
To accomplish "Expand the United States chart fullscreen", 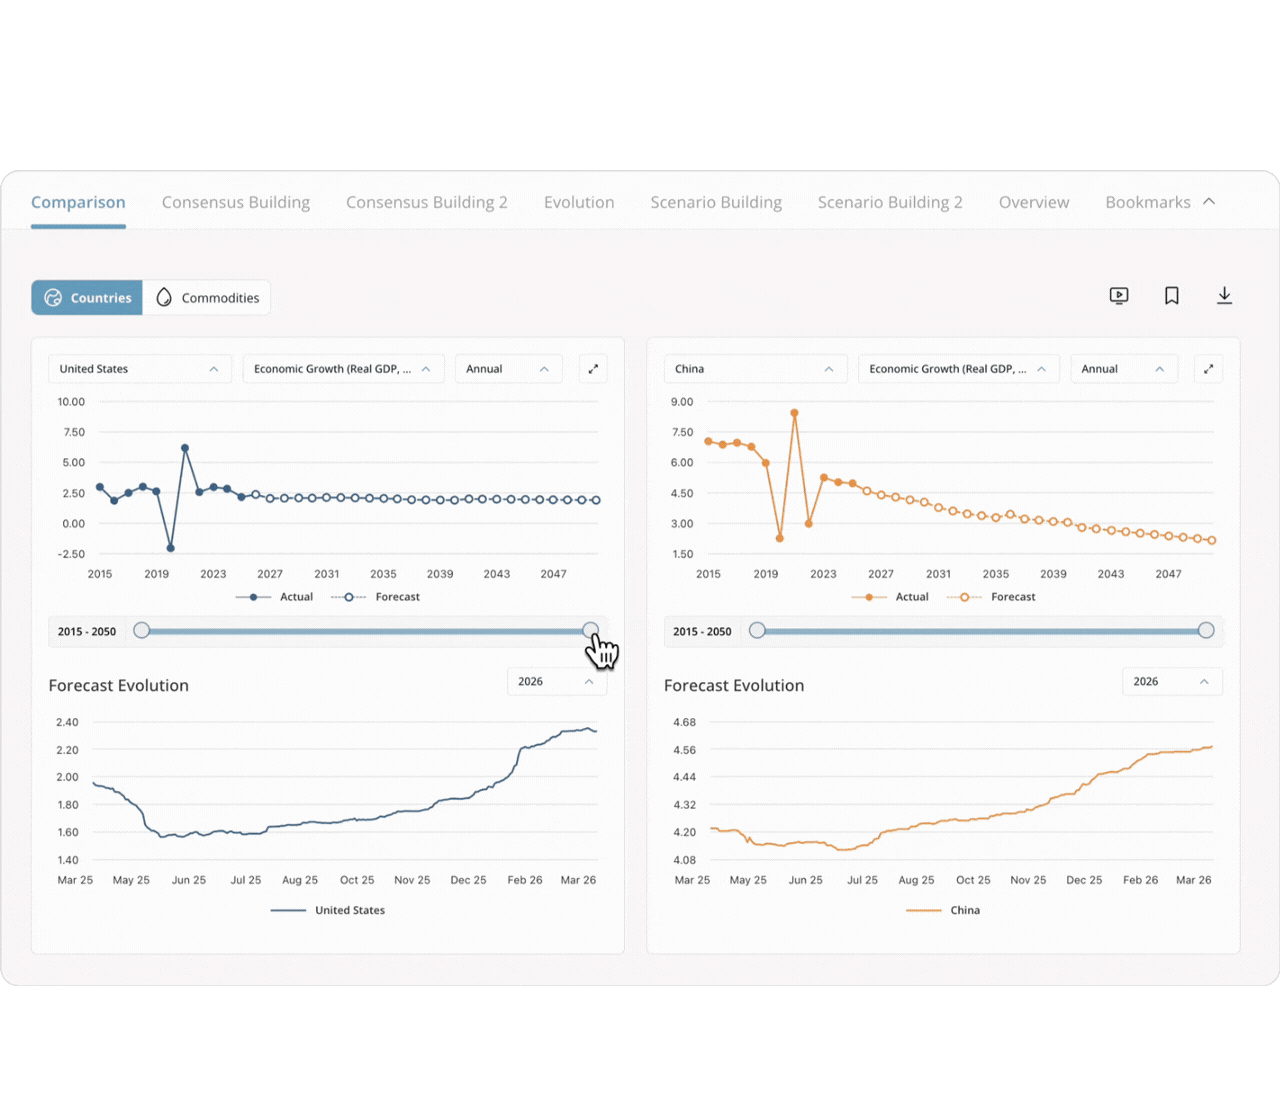I will pyautogui.click(x=593, y=369).
